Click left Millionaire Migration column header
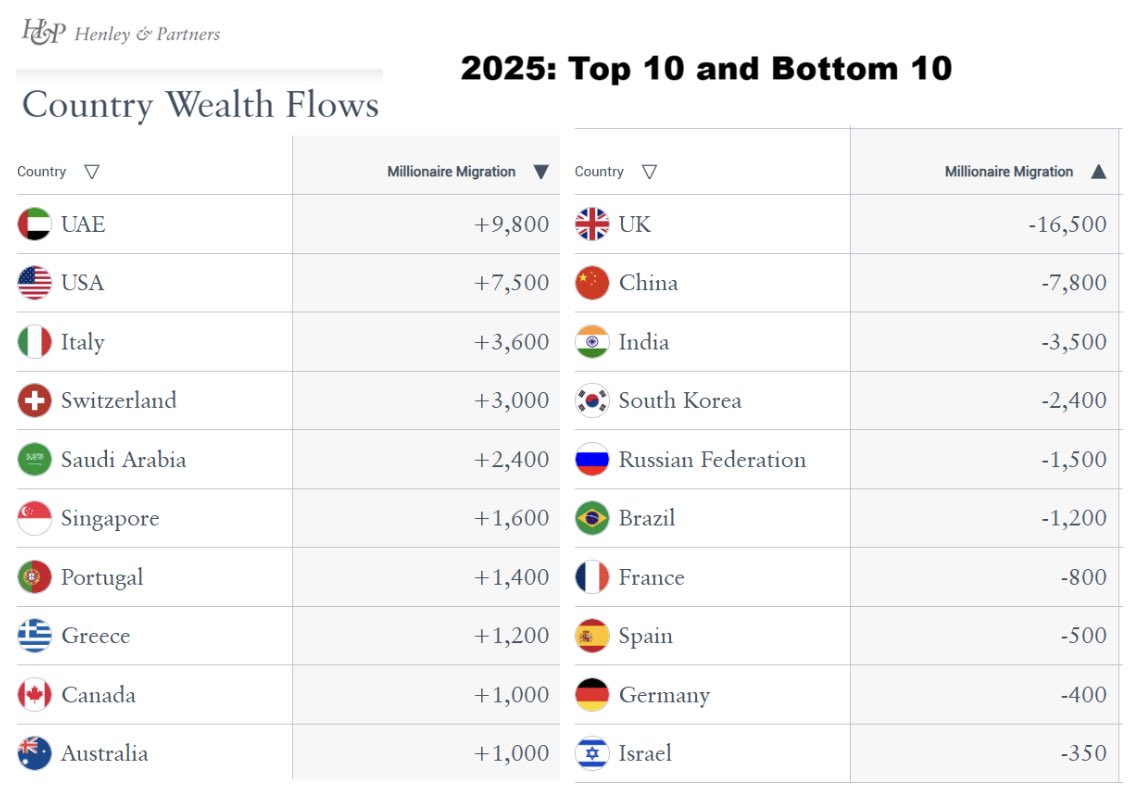1138x804 pixels. (x=451, y=172)
